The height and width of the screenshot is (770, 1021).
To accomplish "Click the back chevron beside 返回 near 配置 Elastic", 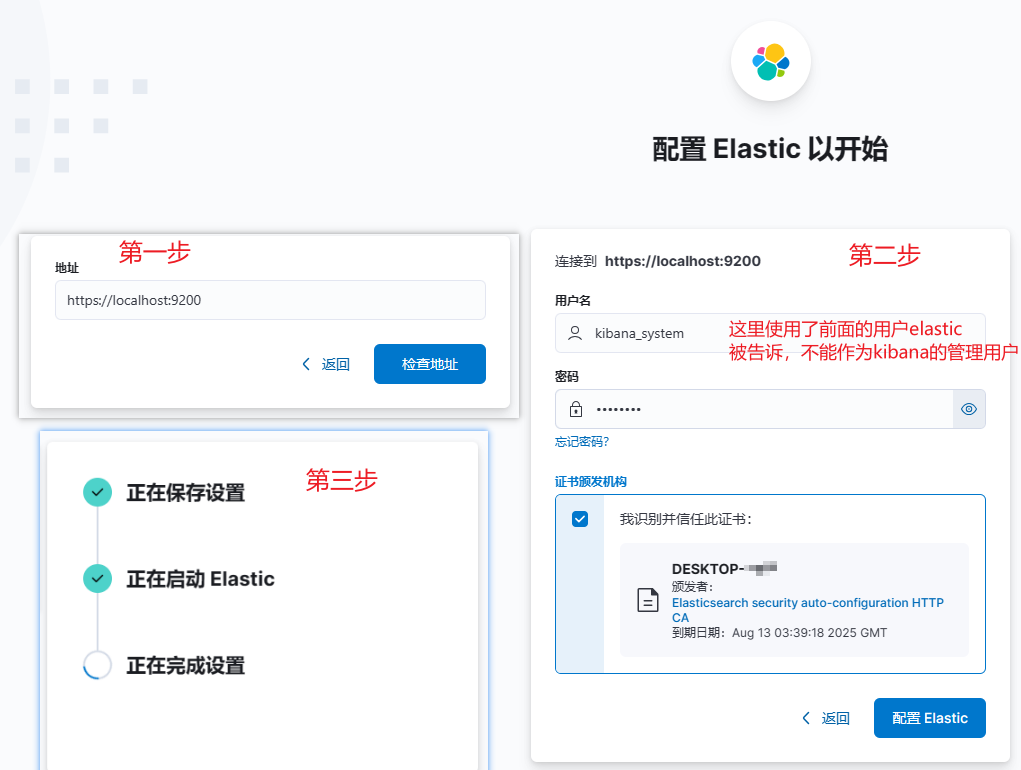I will (805, 718).
